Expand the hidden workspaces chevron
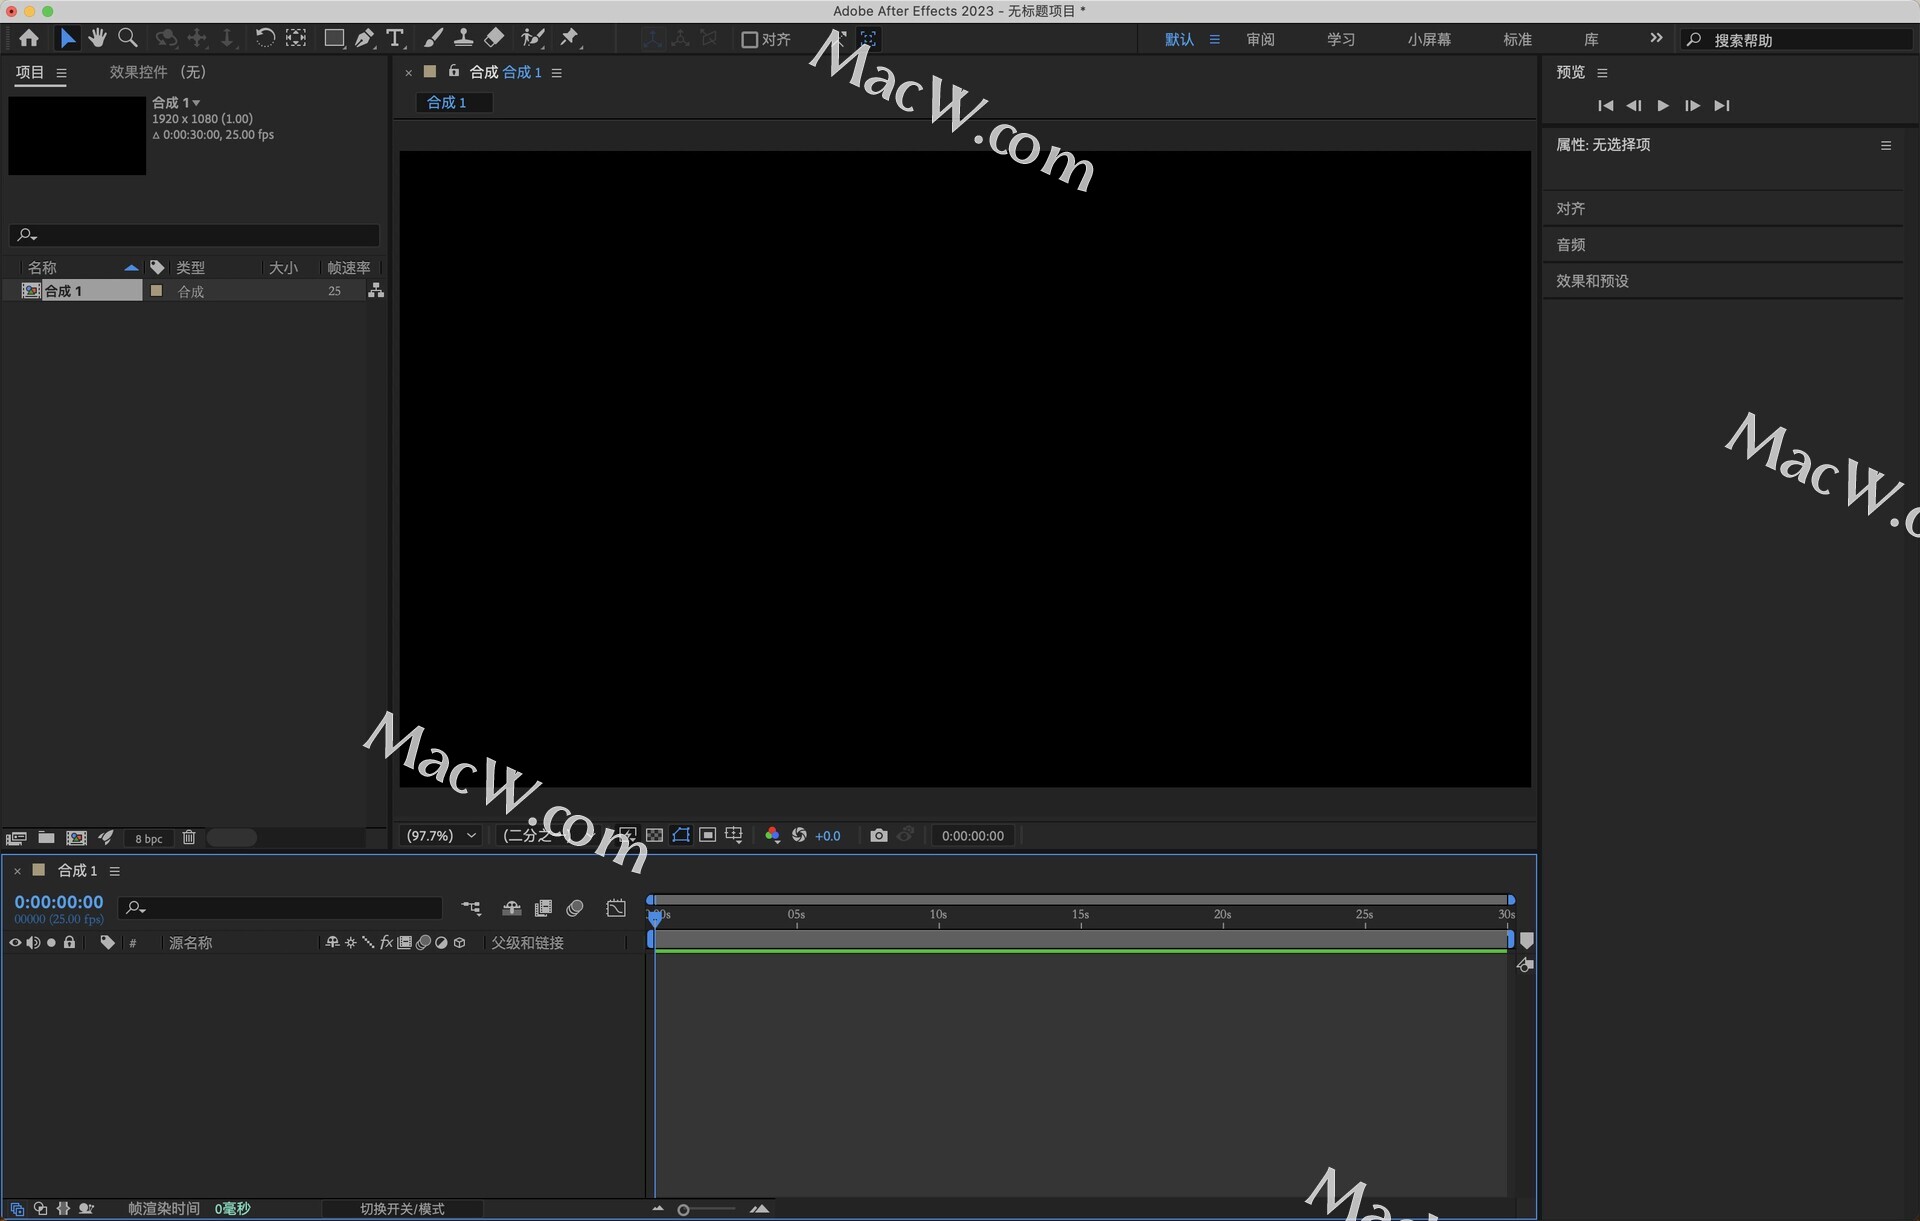 pyautogui.click(x=1656, y=38)
